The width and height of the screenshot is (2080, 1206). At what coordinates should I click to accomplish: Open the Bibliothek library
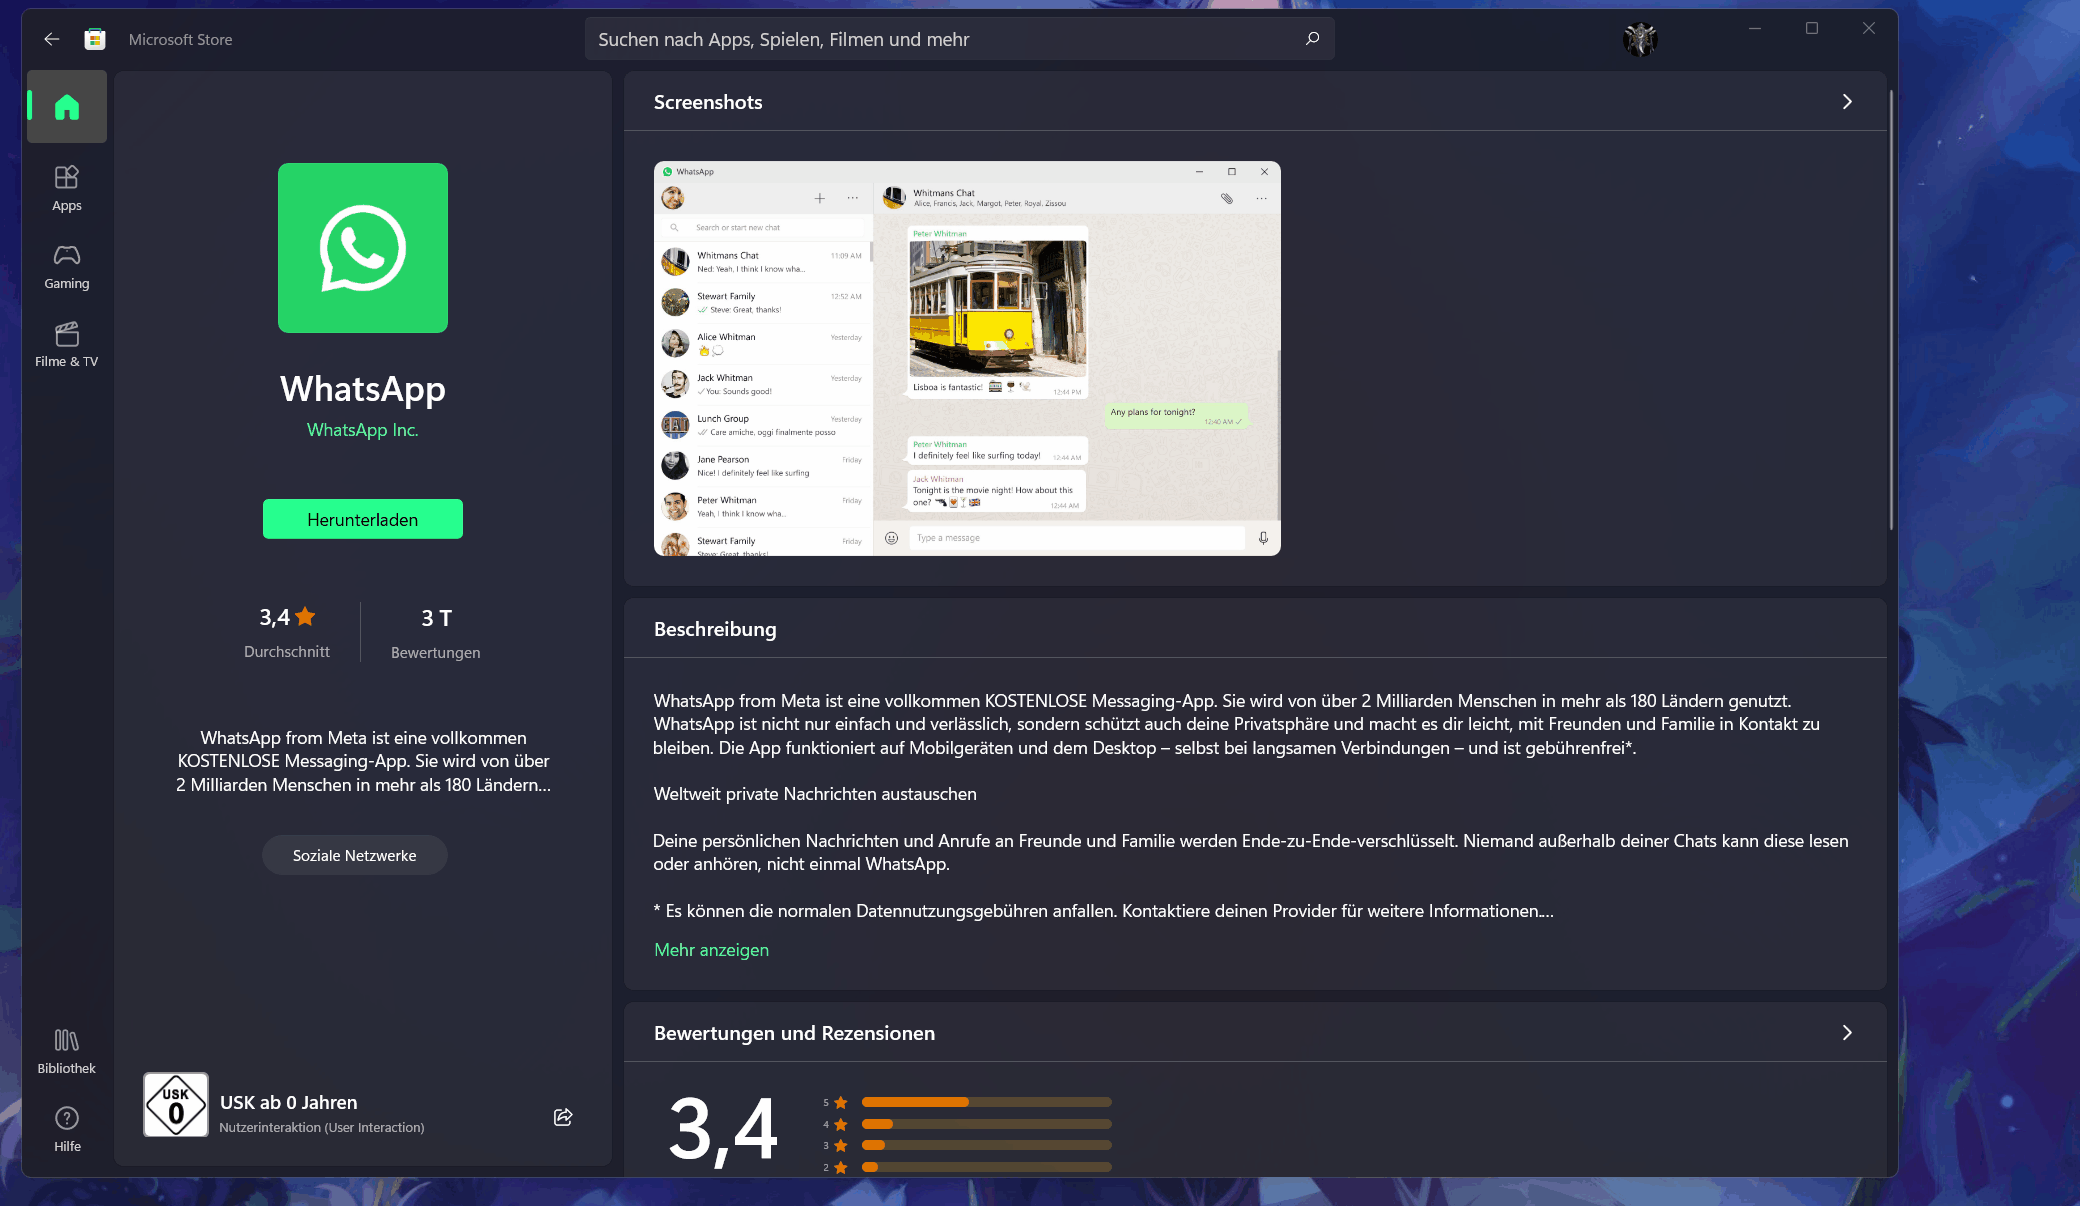coord(67,1051)
